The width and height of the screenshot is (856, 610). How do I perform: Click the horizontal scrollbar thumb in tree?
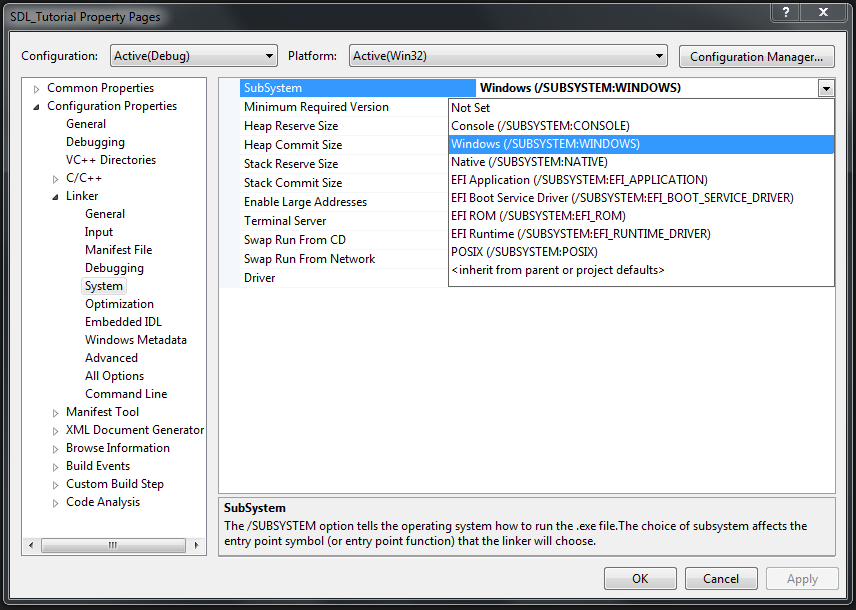click(113, 545)
